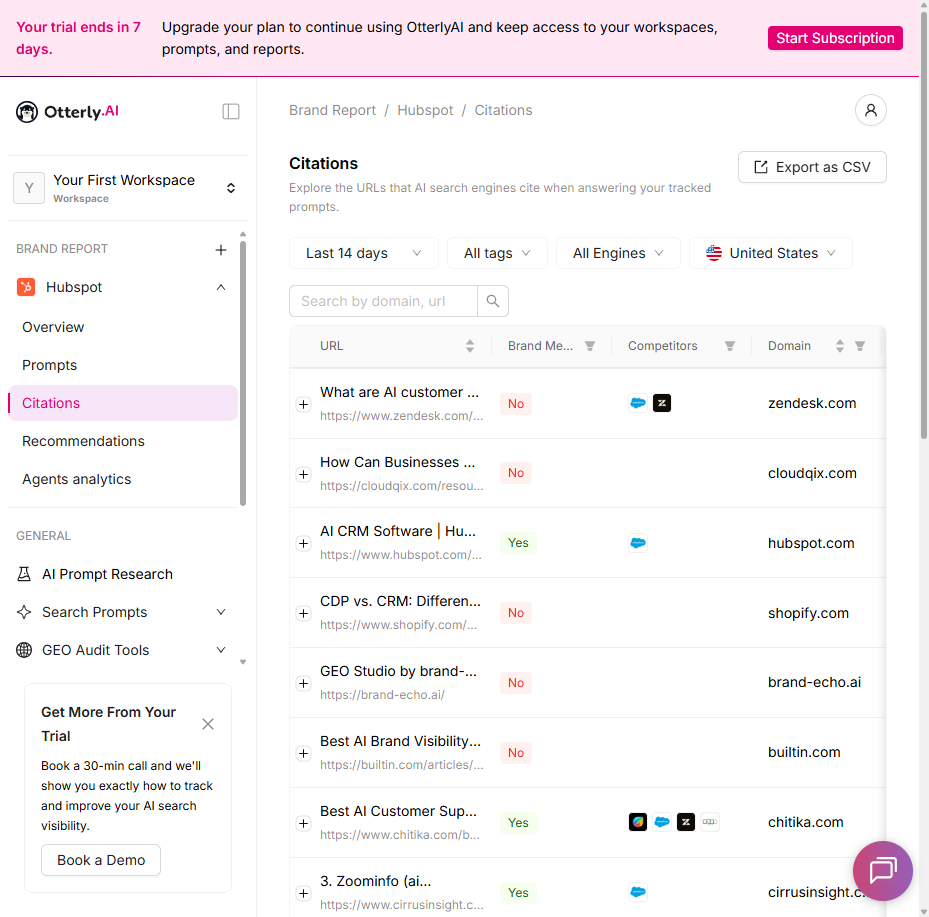The height and width of the screenshot is (917, 929).
Task: Expand the GEO Audit Tools menu
Action: [x=220, y=650]
